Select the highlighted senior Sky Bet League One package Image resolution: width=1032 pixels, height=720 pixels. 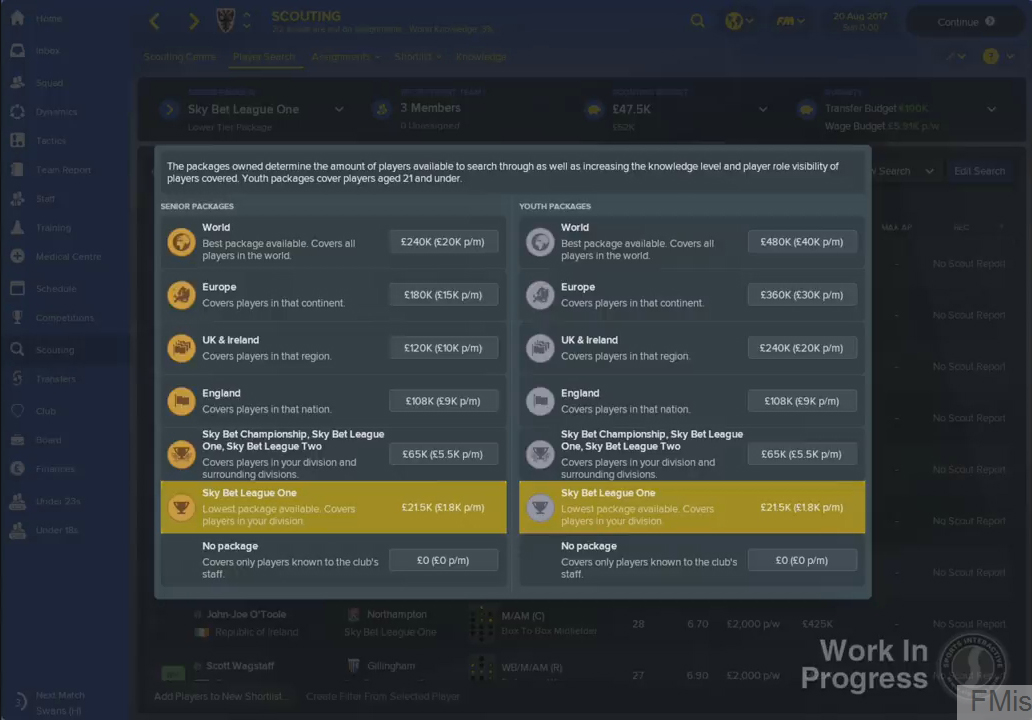click(x=334, y=507)
